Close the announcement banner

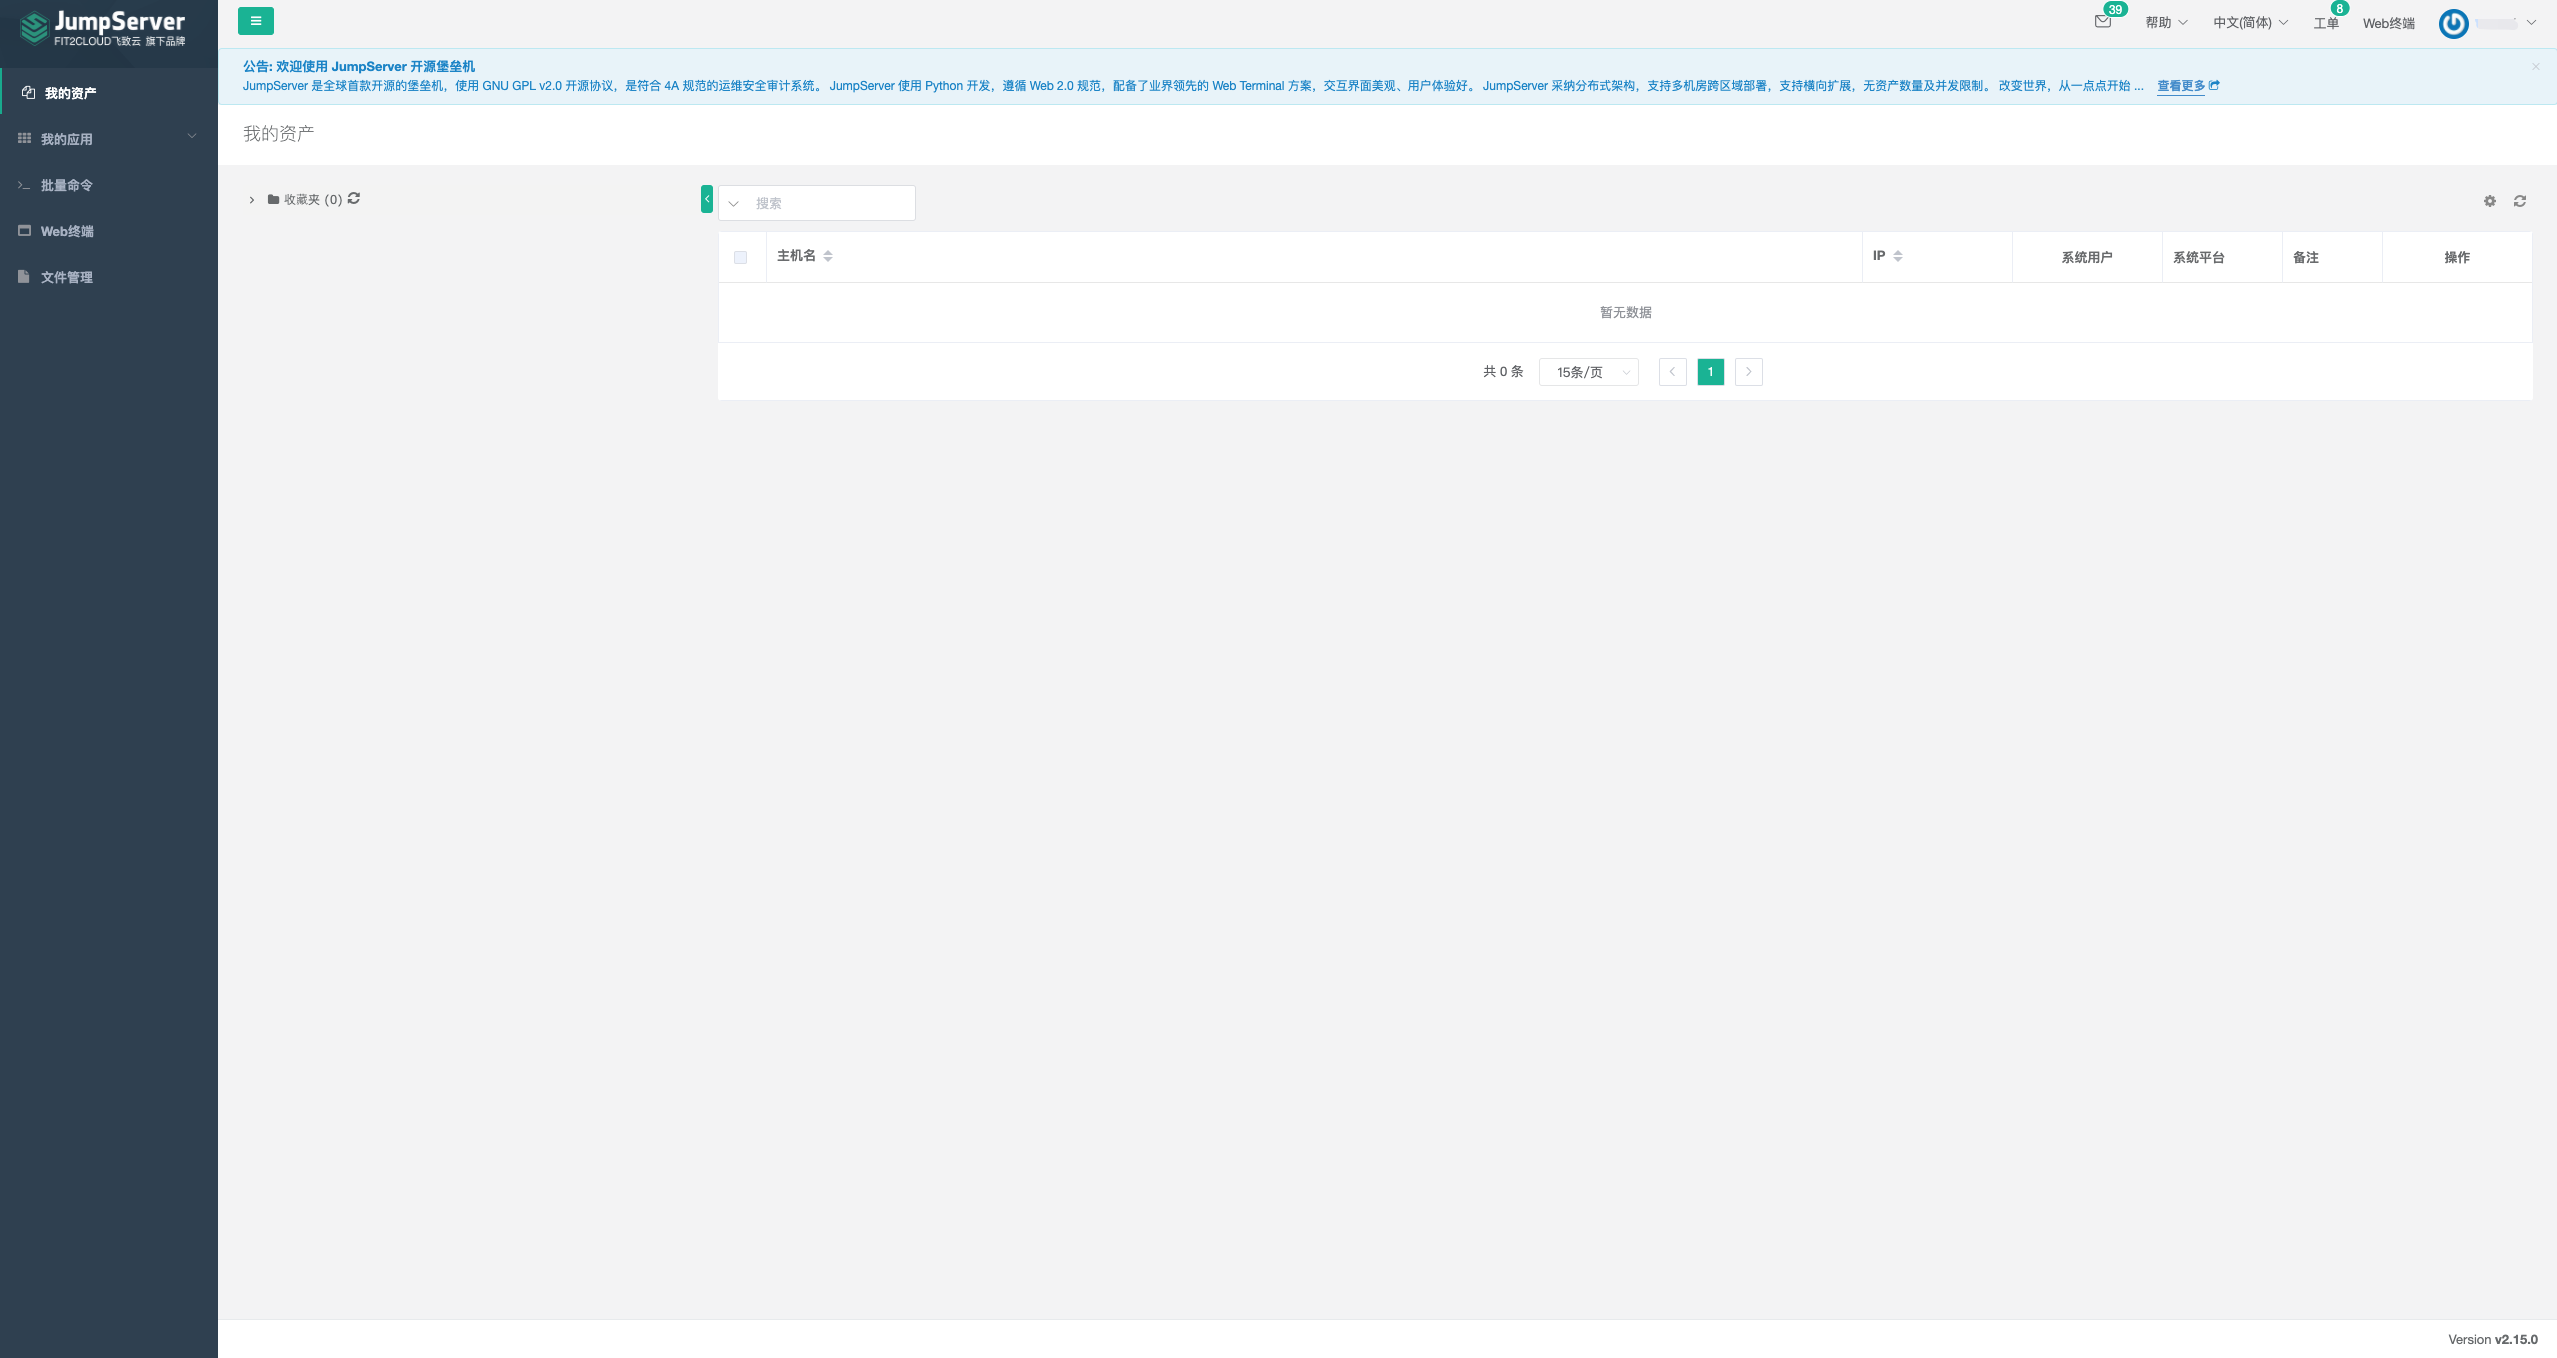pyautogui.click(x=2535, y=67)
